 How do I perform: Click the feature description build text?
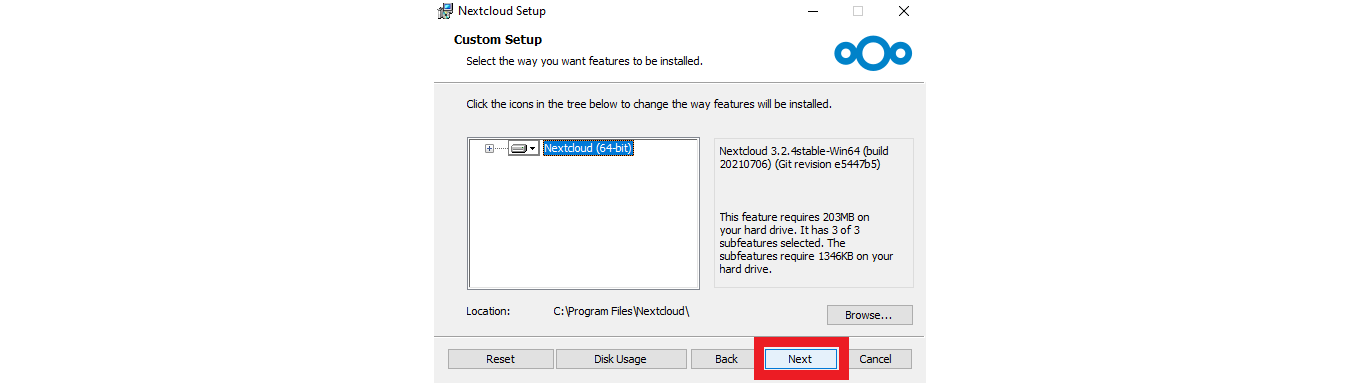(804, 157)
